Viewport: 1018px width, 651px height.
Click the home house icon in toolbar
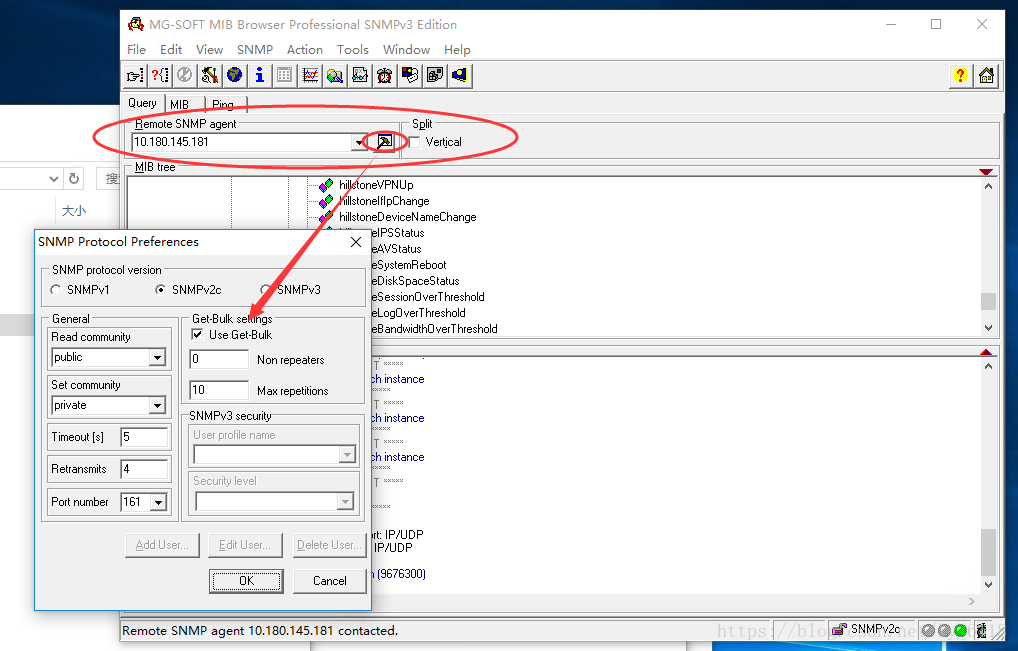[x=986, y=75]
